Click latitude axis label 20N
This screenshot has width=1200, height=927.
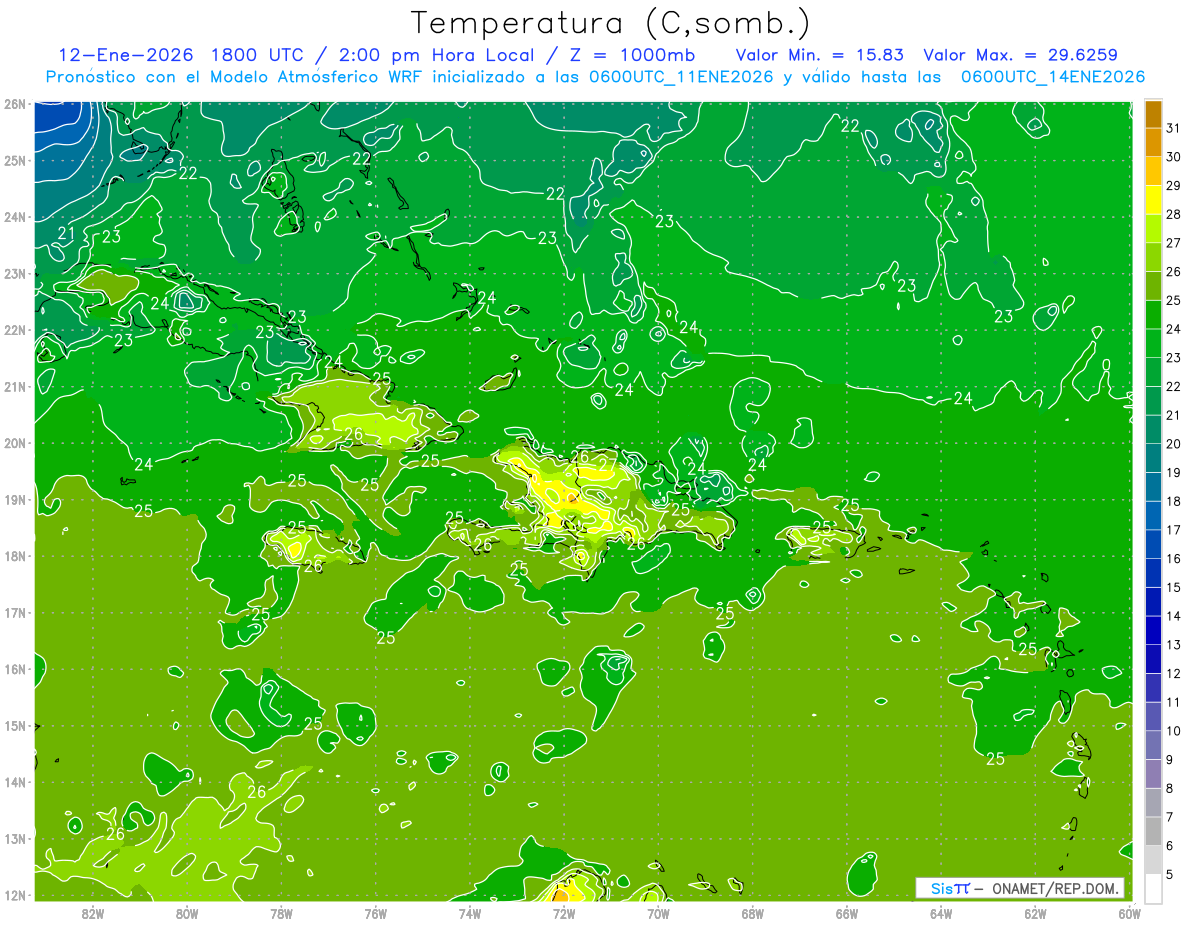pyautogui.click(x=14, y=443)
